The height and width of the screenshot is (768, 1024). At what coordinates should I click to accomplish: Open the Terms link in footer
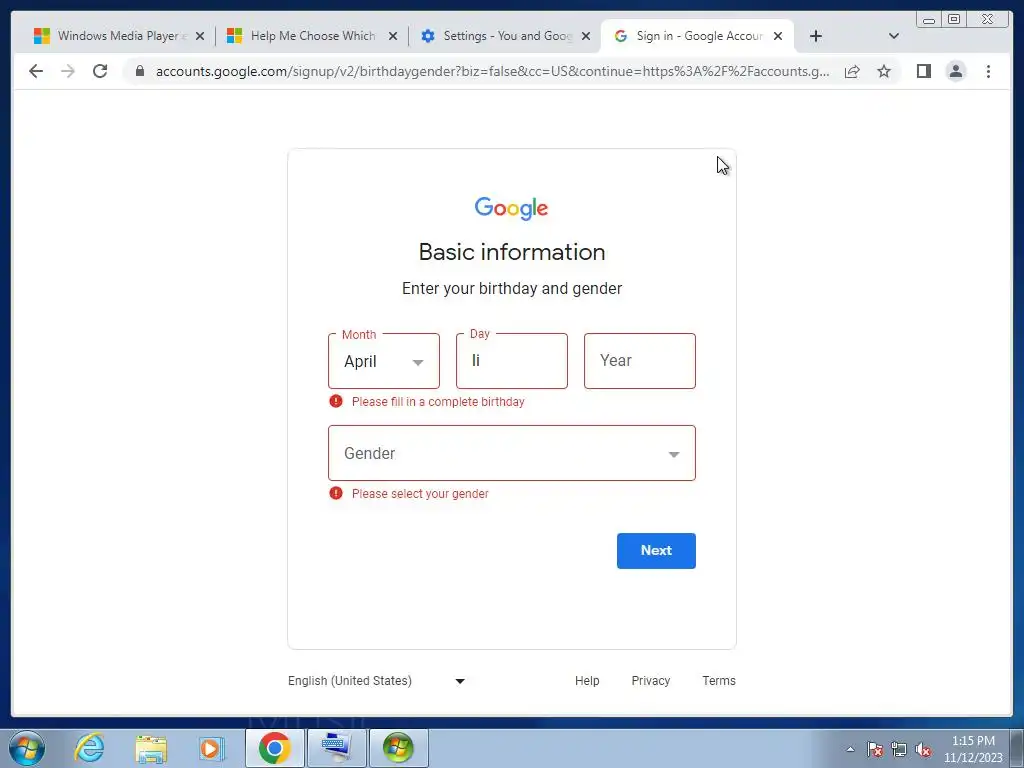719,680
